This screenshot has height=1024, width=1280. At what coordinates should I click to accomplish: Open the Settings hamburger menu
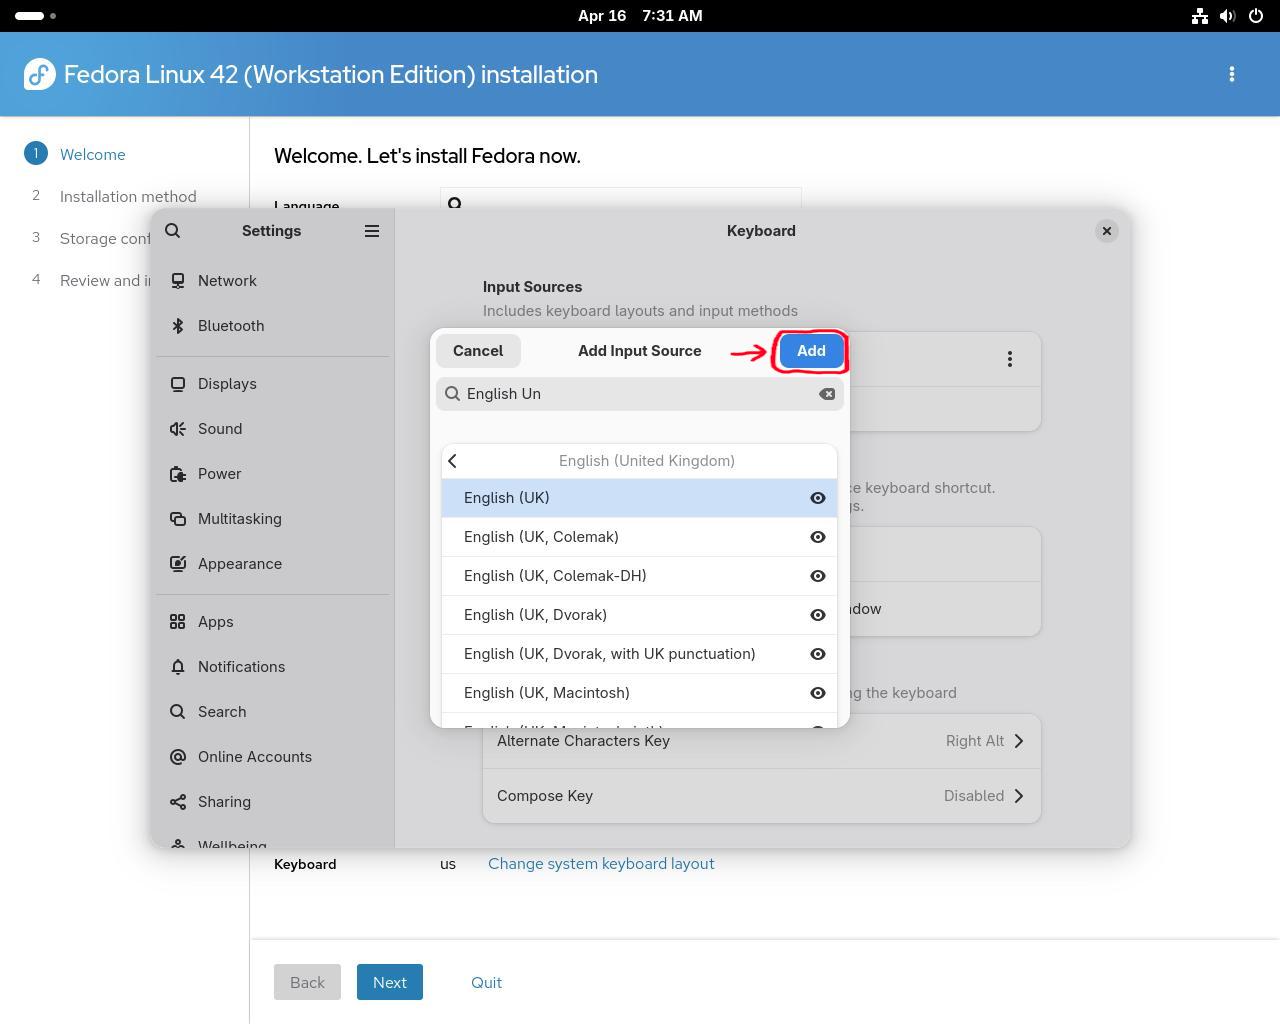(372, 231)
